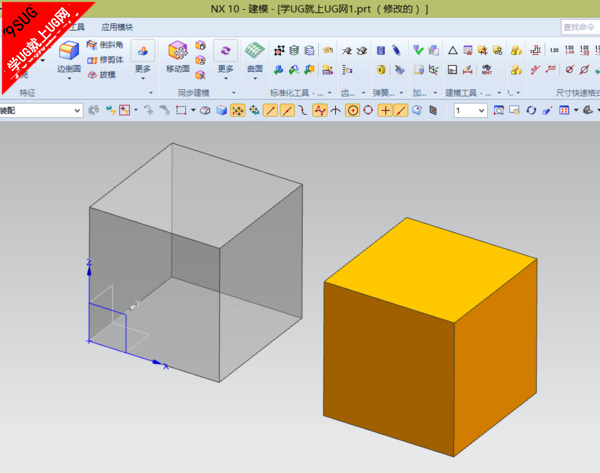The image size is (600, 473).
Task: Click the window layout grid icon
Action: tap(564, 111)
